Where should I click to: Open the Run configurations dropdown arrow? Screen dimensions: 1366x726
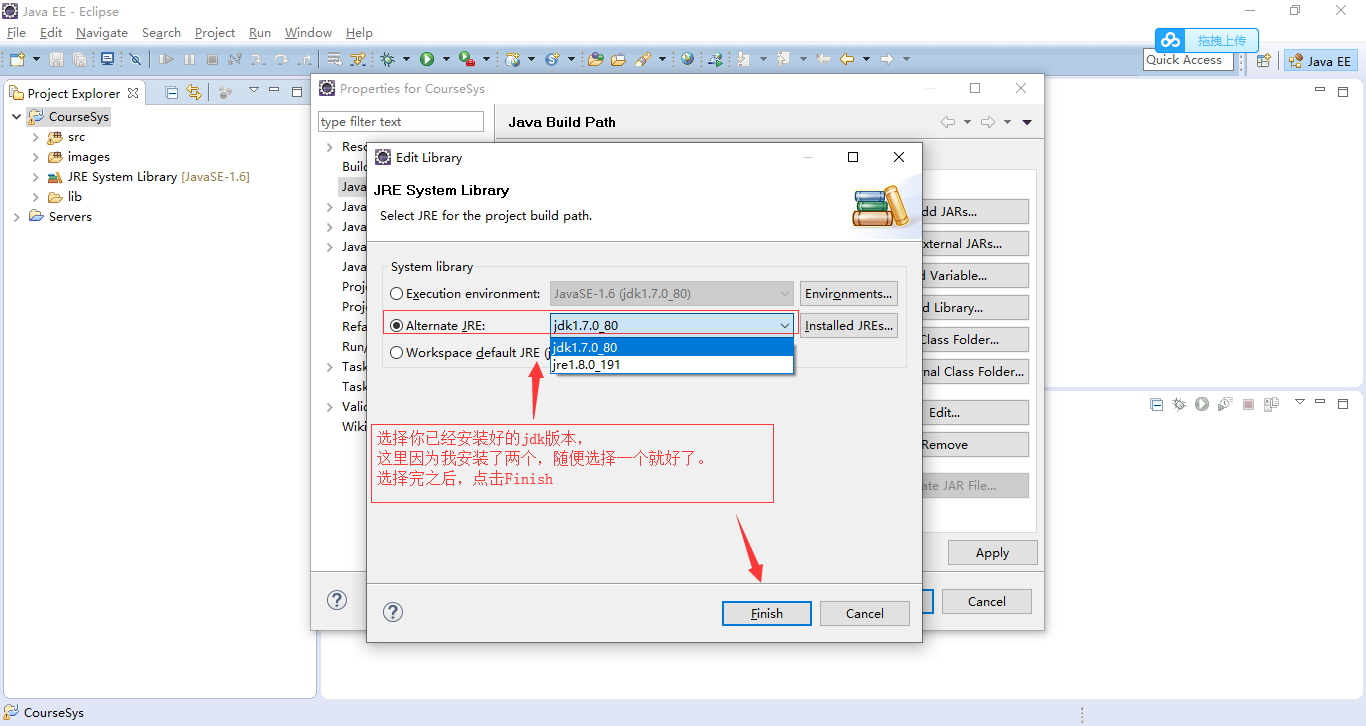(446, 59)
